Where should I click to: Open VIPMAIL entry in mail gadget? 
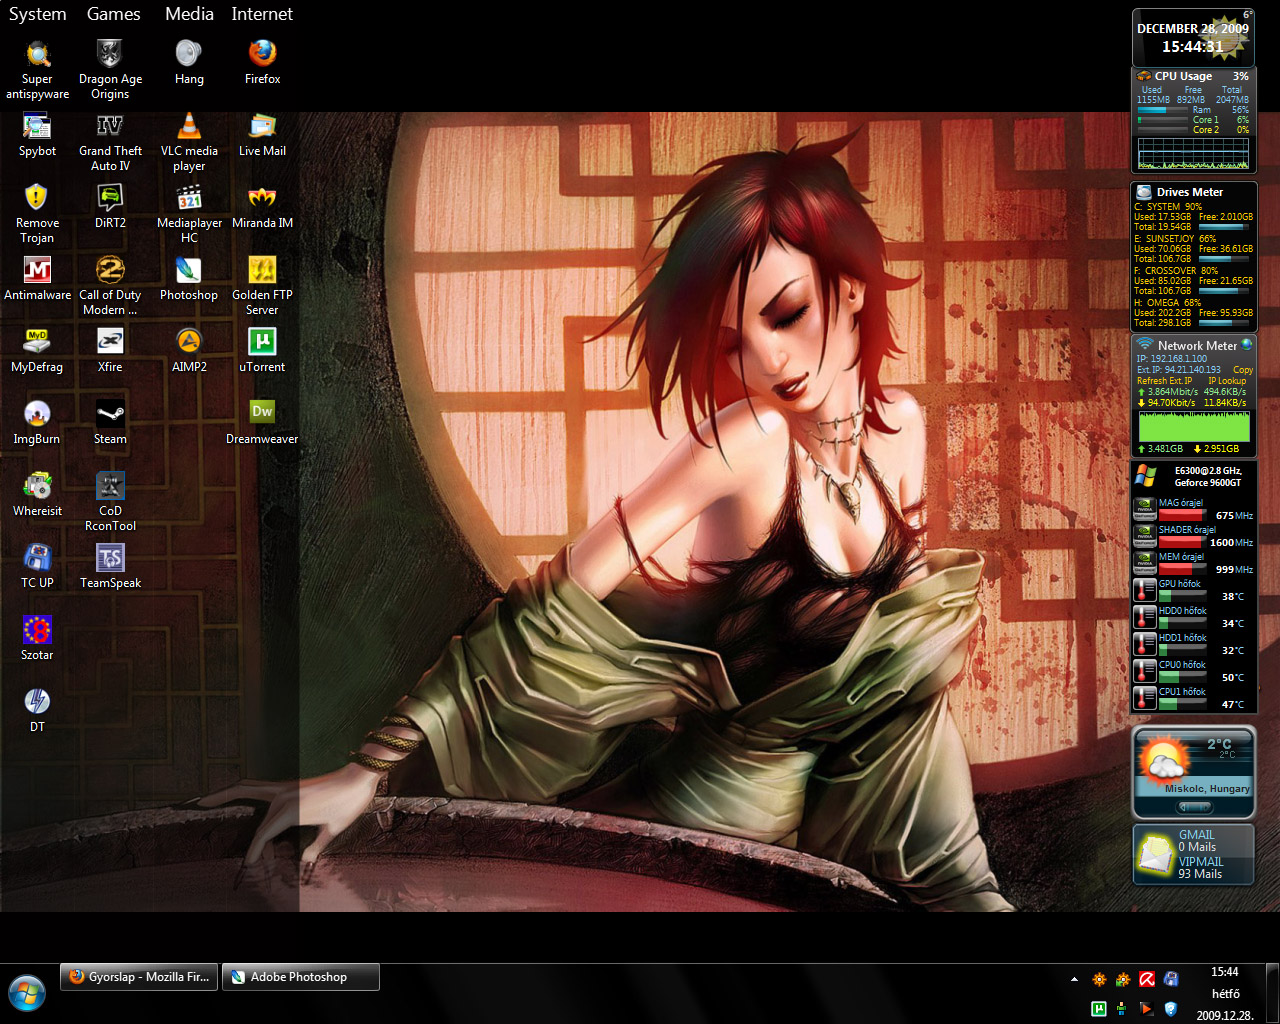tap(1200, 861)
